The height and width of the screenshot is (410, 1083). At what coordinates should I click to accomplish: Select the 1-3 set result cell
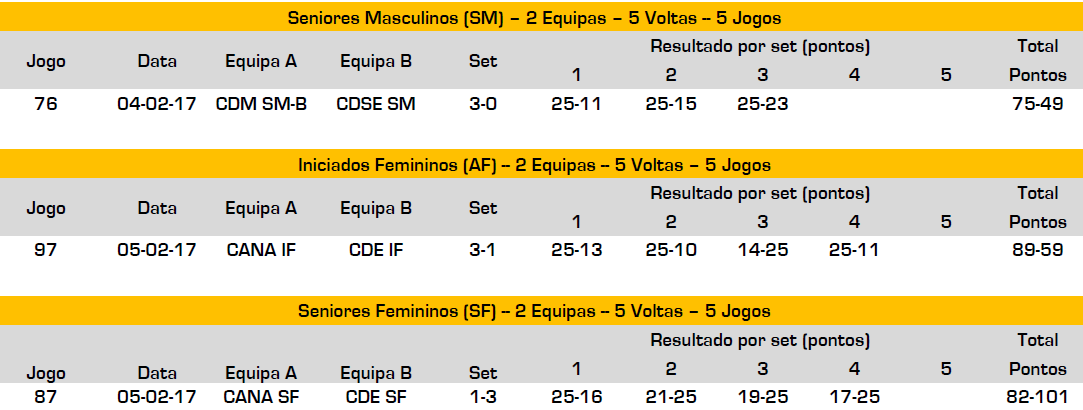[483, 397]
